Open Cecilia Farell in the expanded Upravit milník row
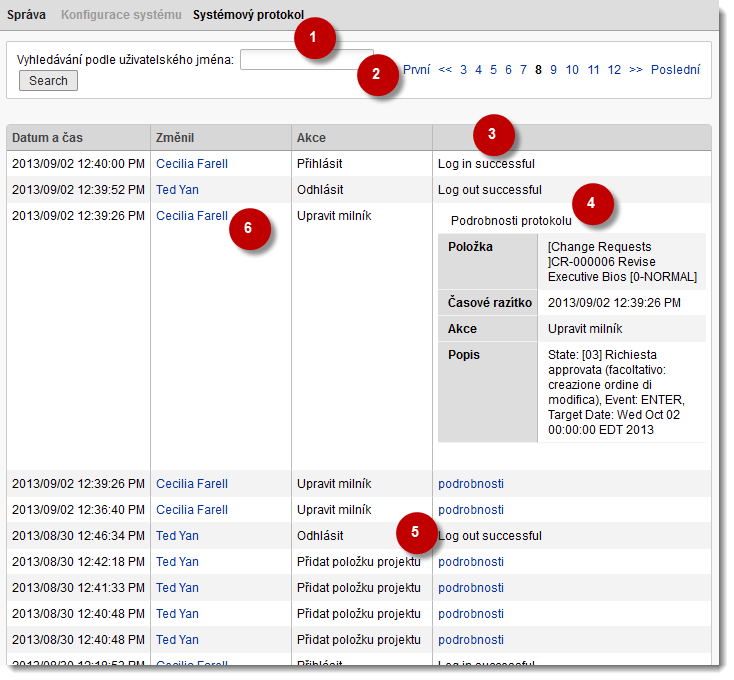Screen dimensions: 734x680 (191, 216)
